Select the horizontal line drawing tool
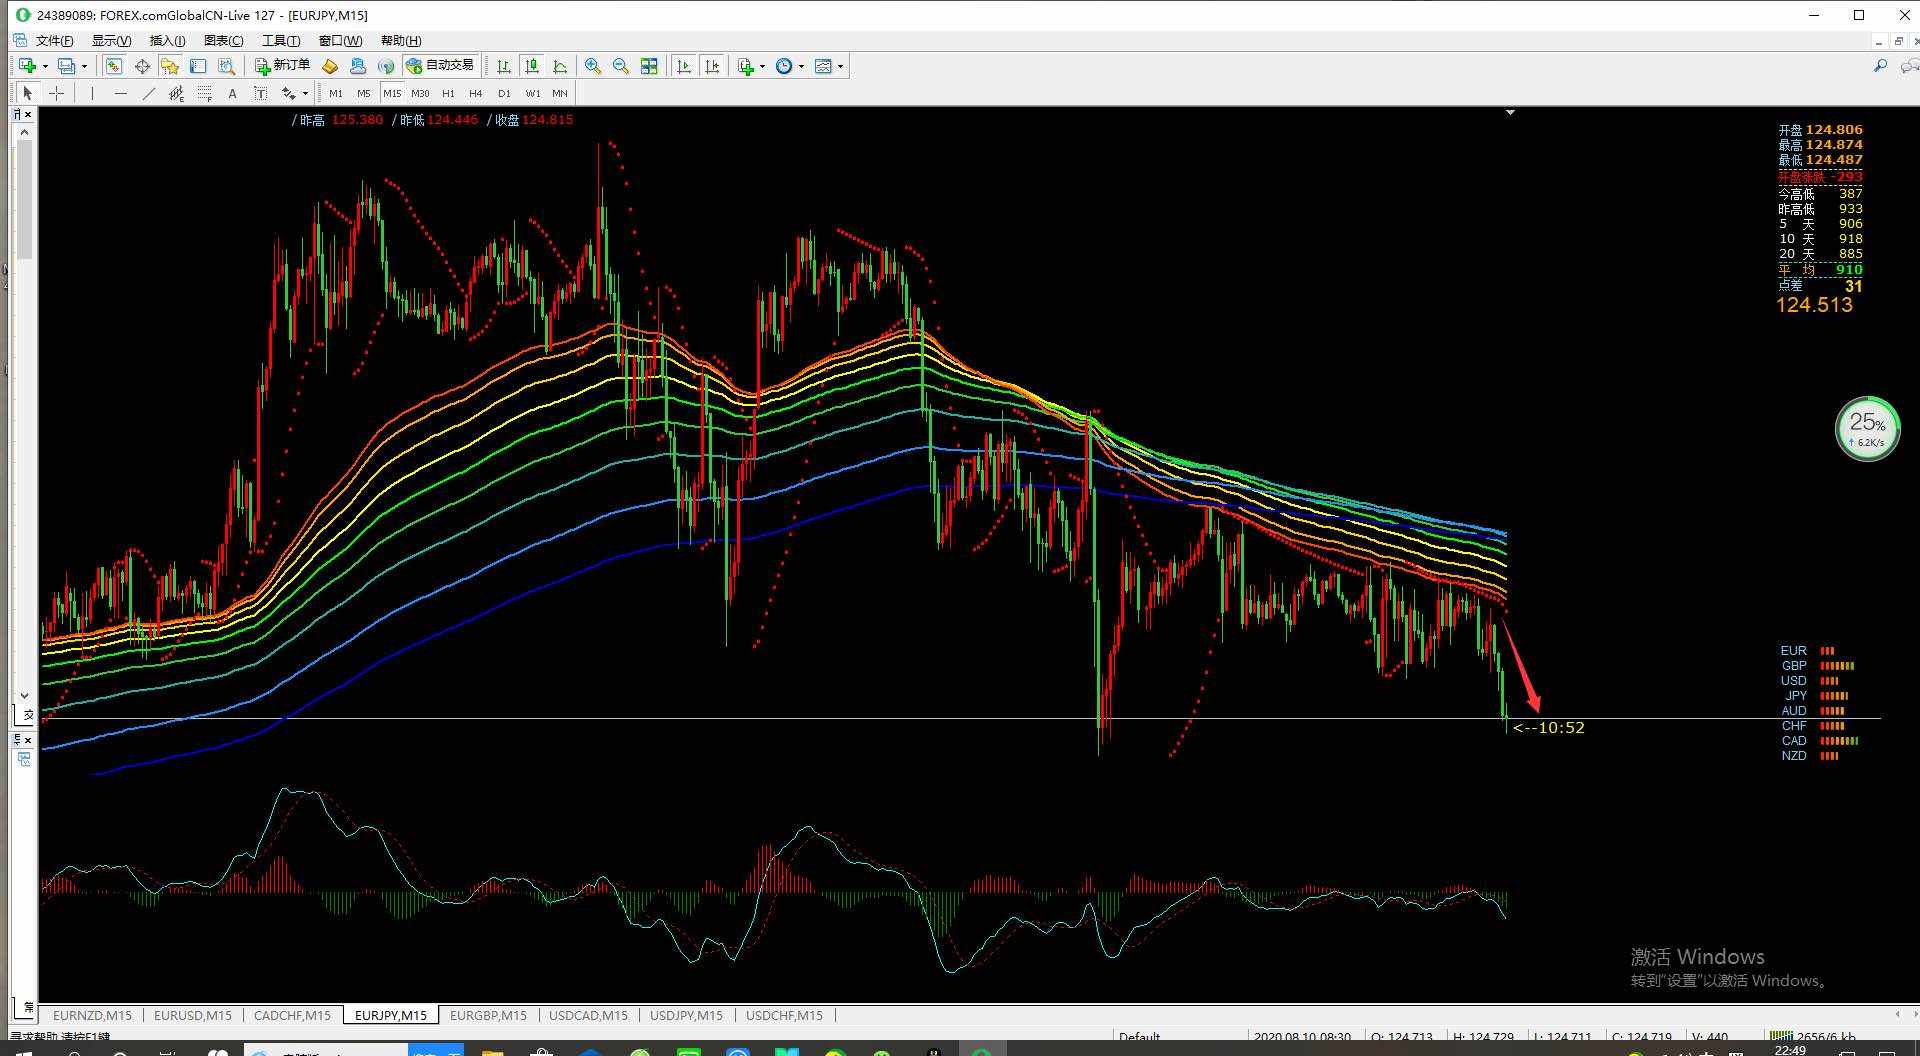 (x=120, y=93)
